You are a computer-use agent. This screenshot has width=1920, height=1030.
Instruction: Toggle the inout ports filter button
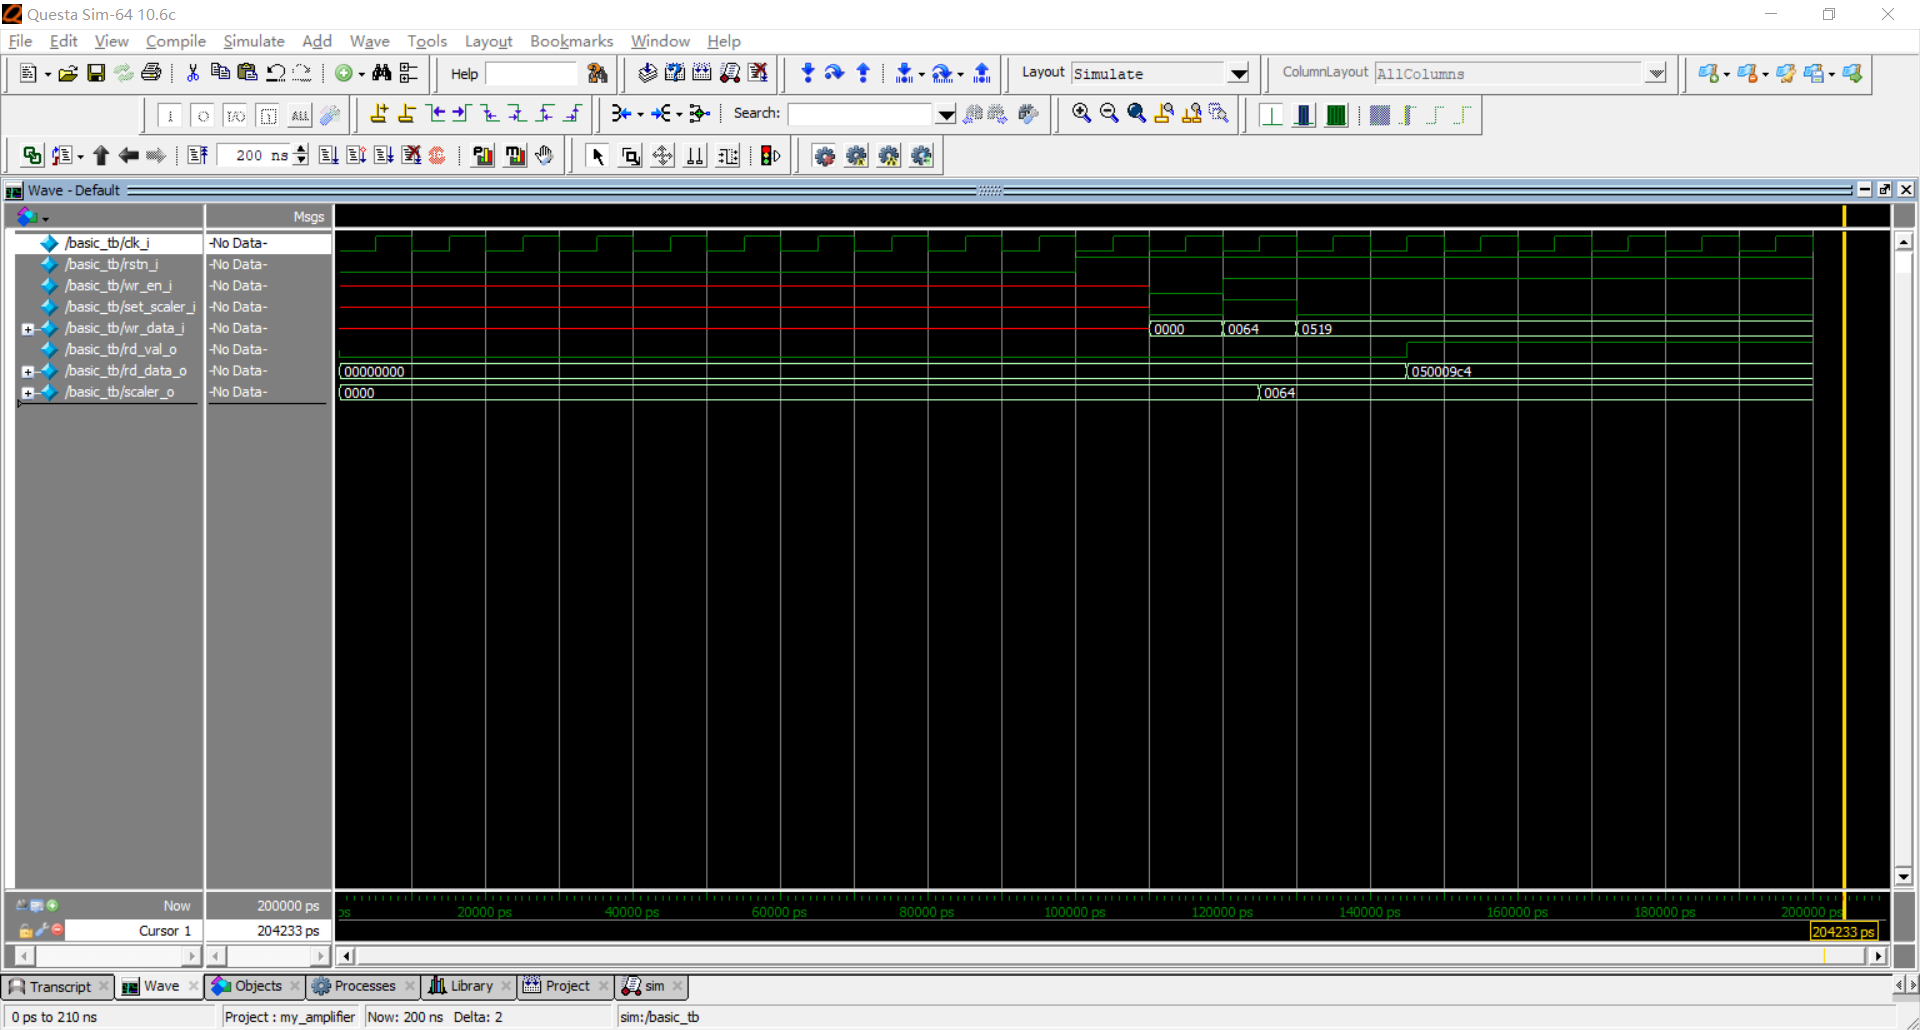[235, 116]
